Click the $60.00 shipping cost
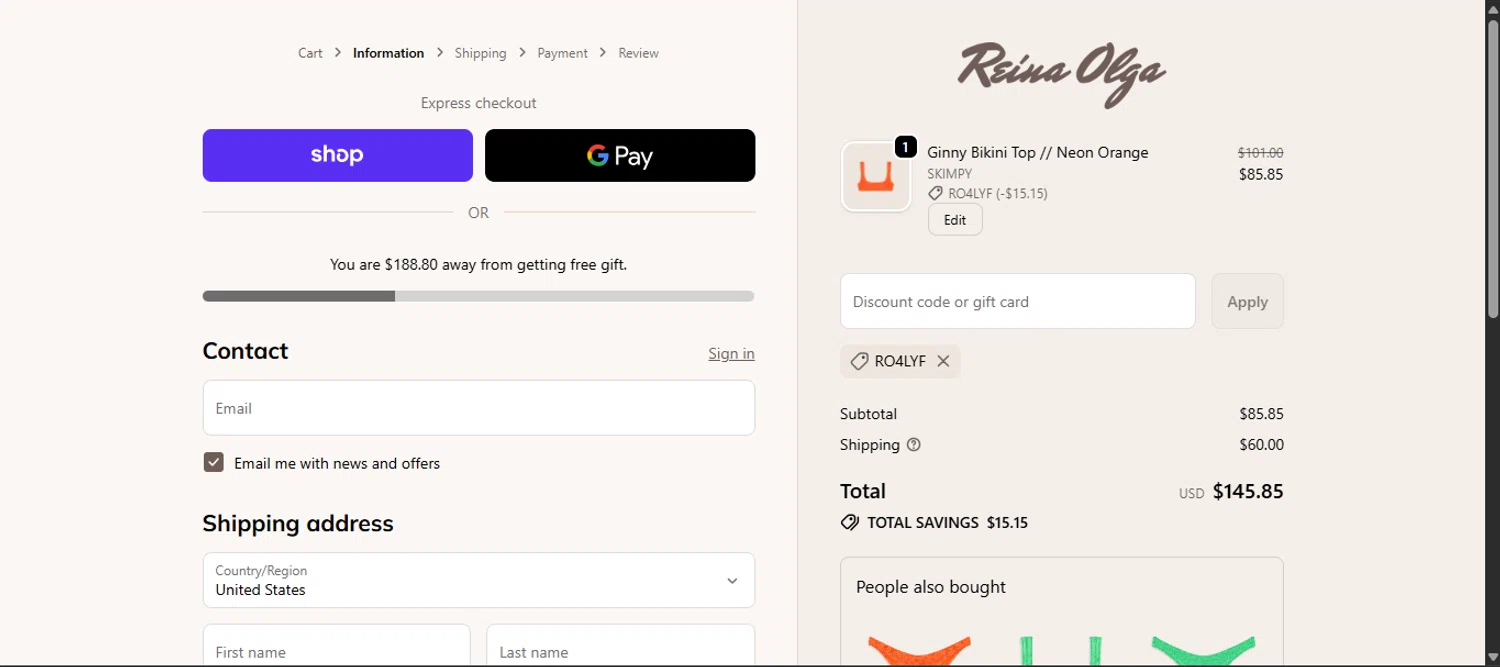 coord(1261,445)
